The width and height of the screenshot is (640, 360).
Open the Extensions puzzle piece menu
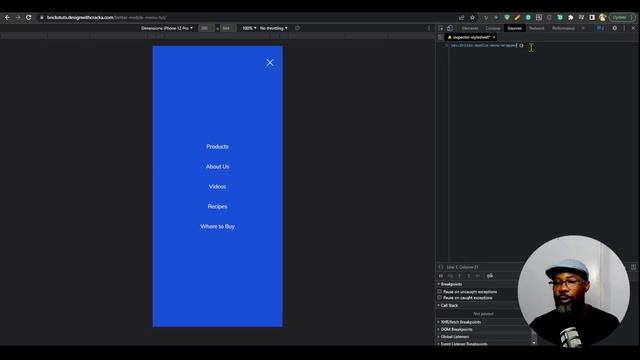pos(571,18)
